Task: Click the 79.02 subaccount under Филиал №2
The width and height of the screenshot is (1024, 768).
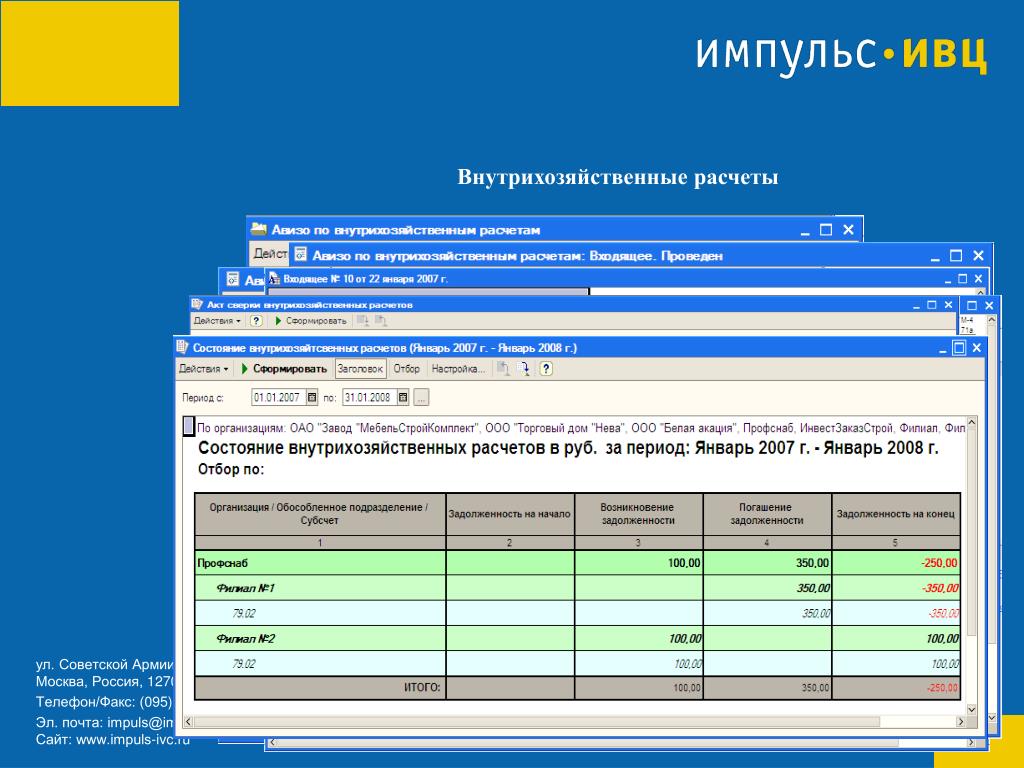Action: (244, 664)
